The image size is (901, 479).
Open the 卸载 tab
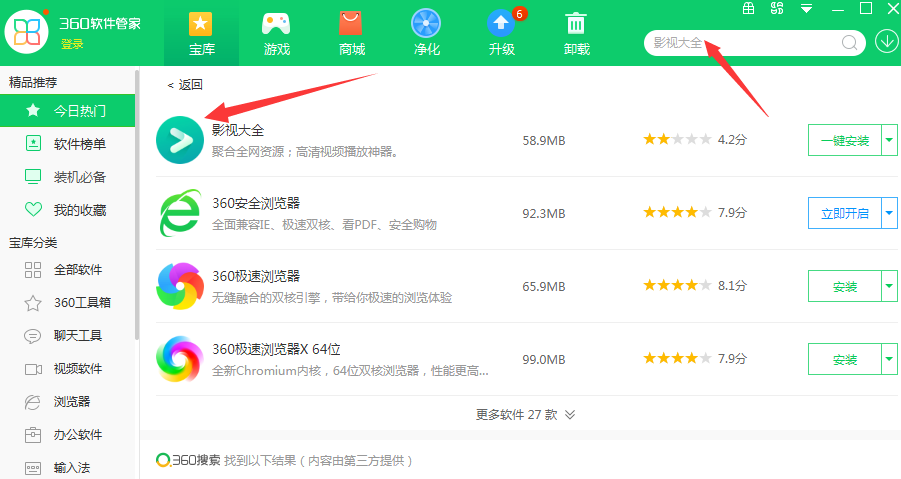(576, 33)
